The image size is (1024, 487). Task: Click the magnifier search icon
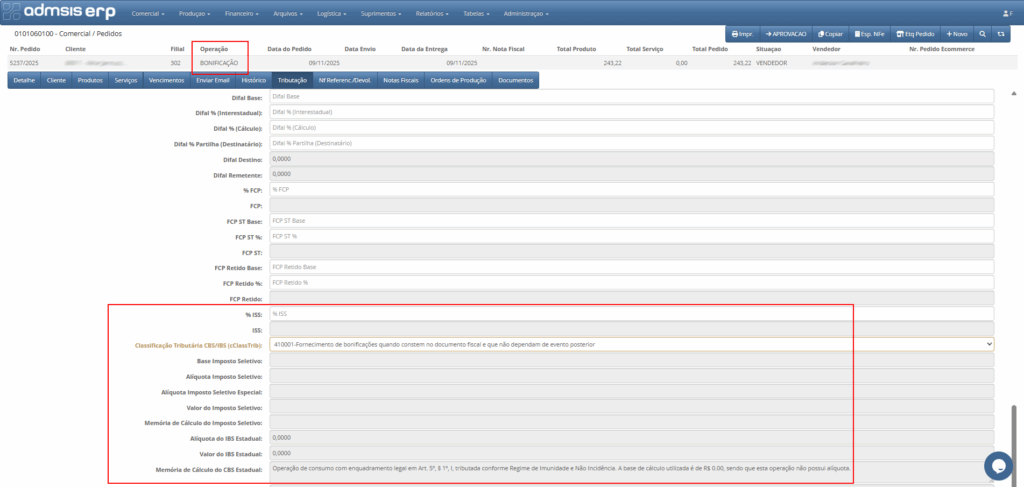[983, 33]
